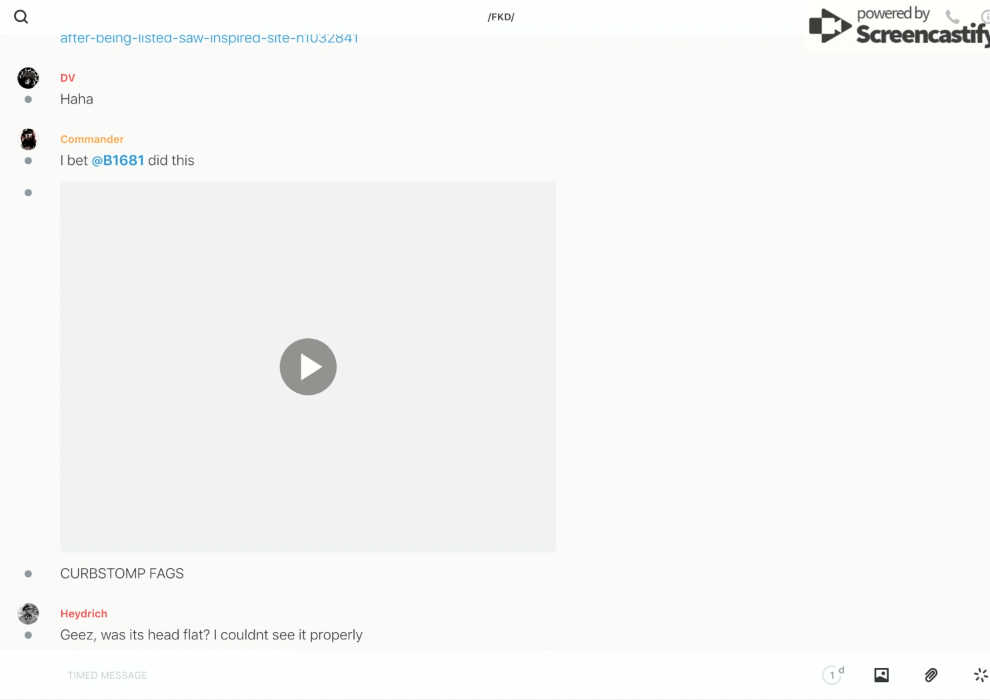Open the search icon in top-left
Image resolution: width=990 pixels, height=700 pixels.
21,17
